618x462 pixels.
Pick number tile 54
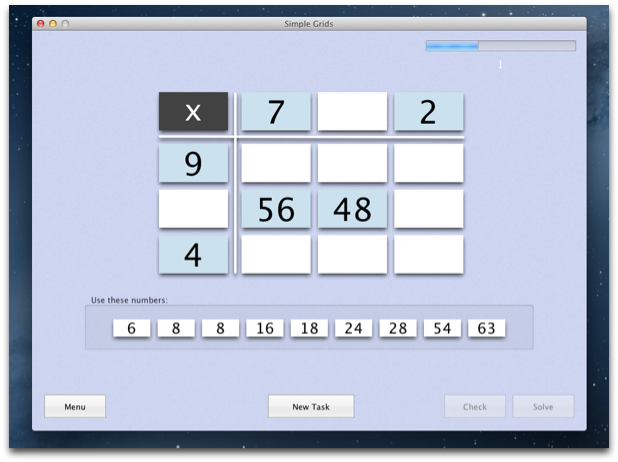442,328
